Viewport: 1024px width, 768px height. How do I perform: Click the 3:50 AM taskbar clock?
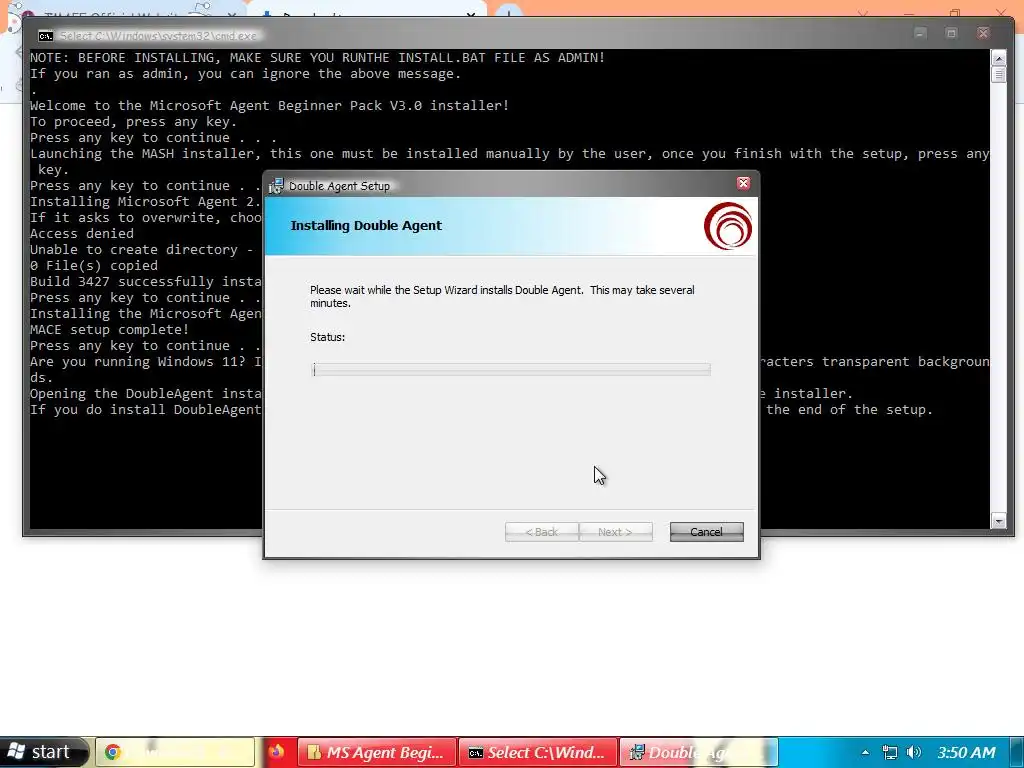click(966, 752)
